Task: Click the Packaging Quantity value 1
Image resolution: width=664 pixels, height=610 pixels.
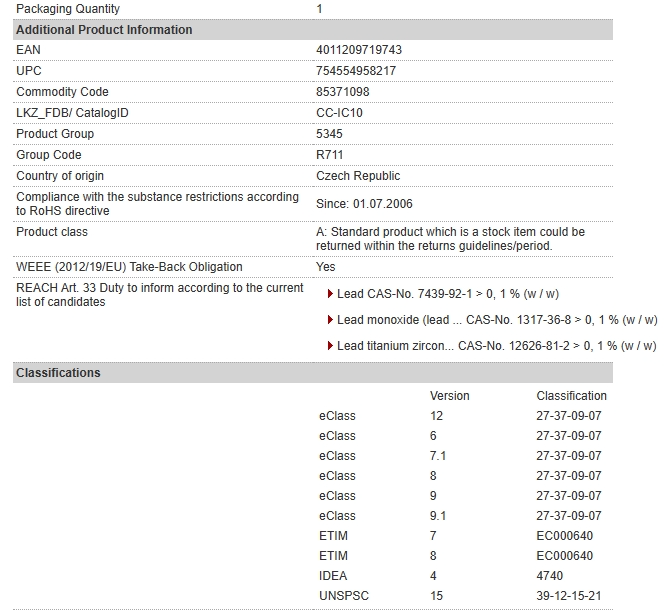Action: coord(319,9)
